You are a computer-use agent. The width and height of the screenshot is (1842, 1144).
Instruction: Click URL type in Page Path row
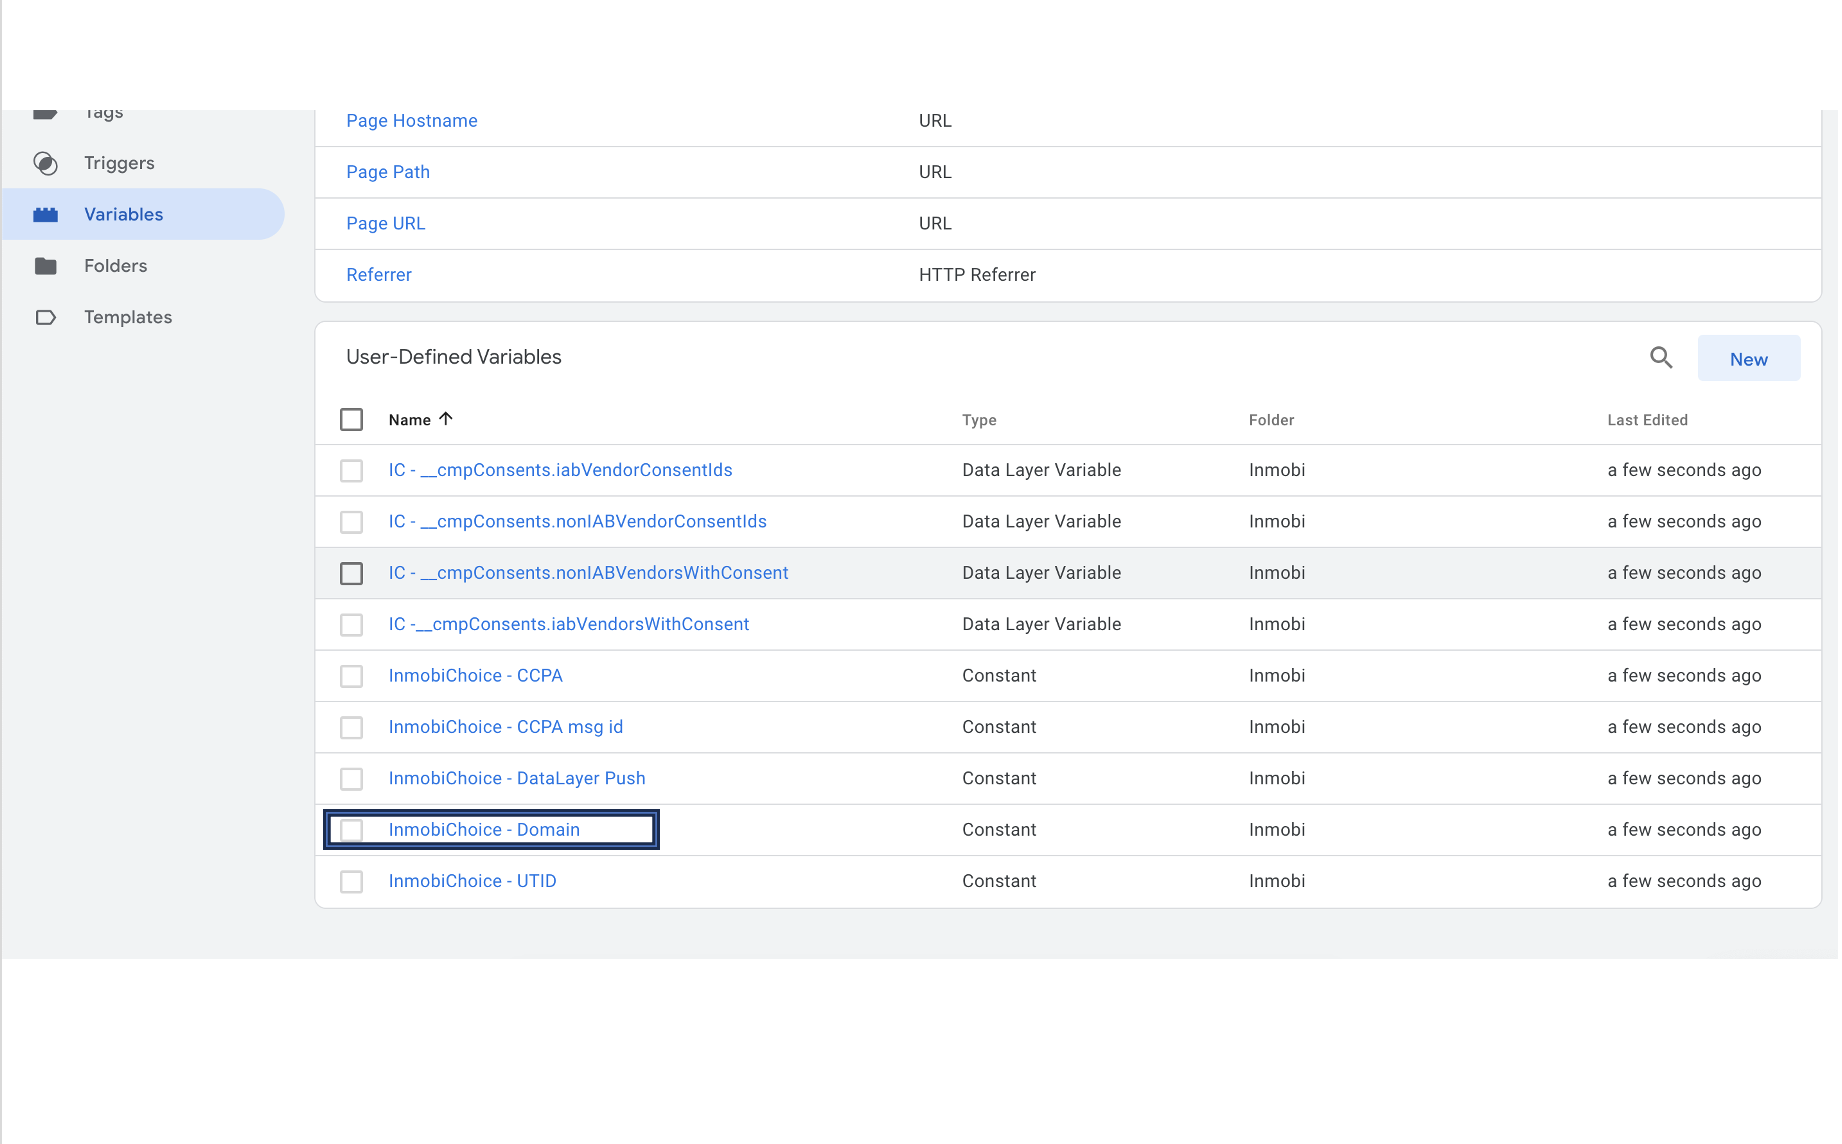[x=935, y=172]
